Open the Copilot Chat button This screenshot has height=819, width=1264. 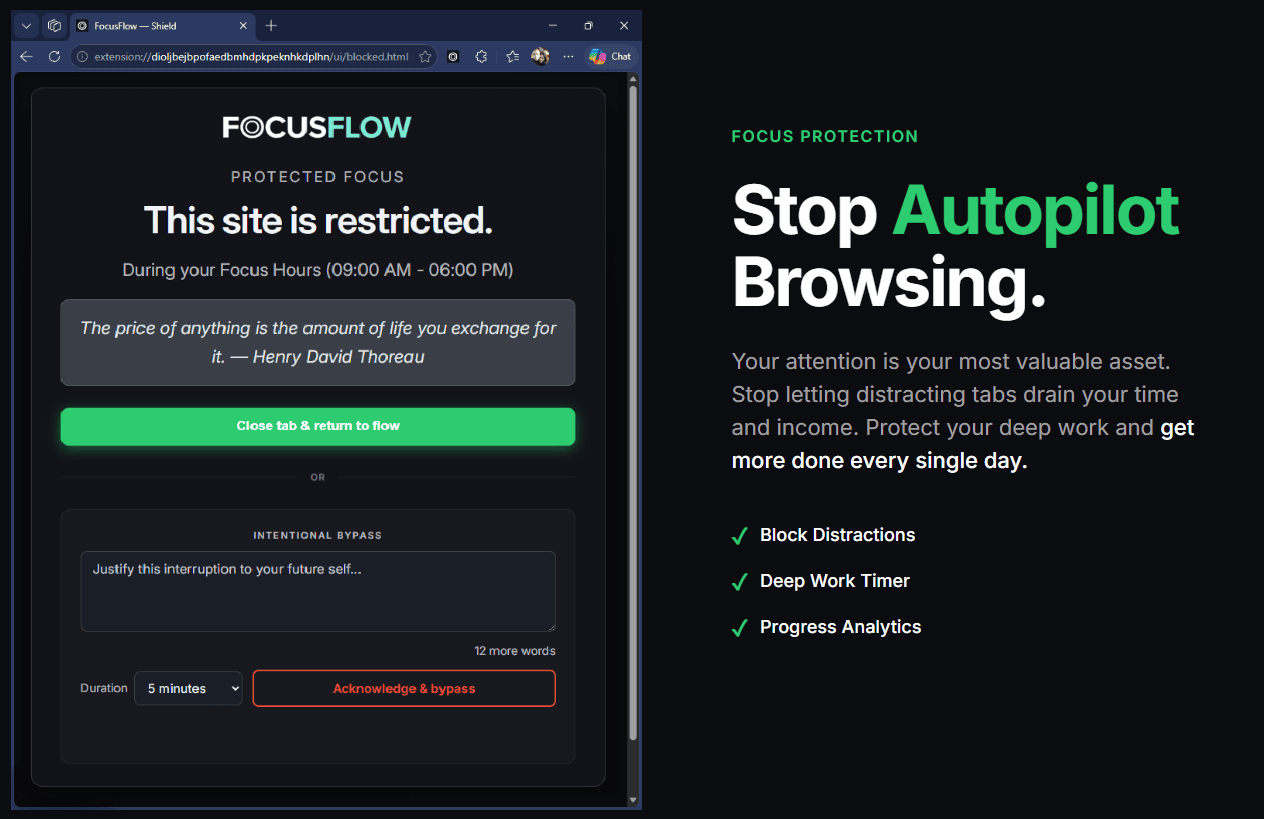(611, 57)
